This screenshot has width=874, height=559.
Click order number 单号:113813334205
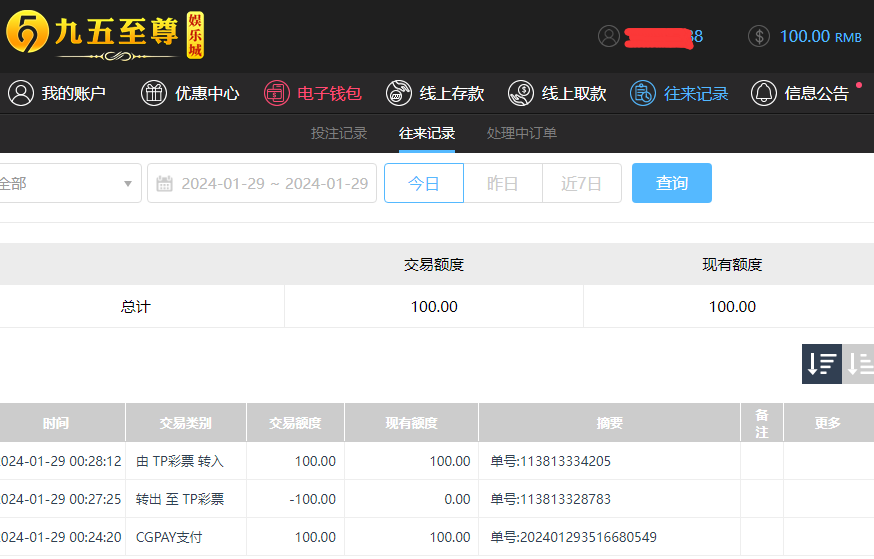click(x=551, y=461)
